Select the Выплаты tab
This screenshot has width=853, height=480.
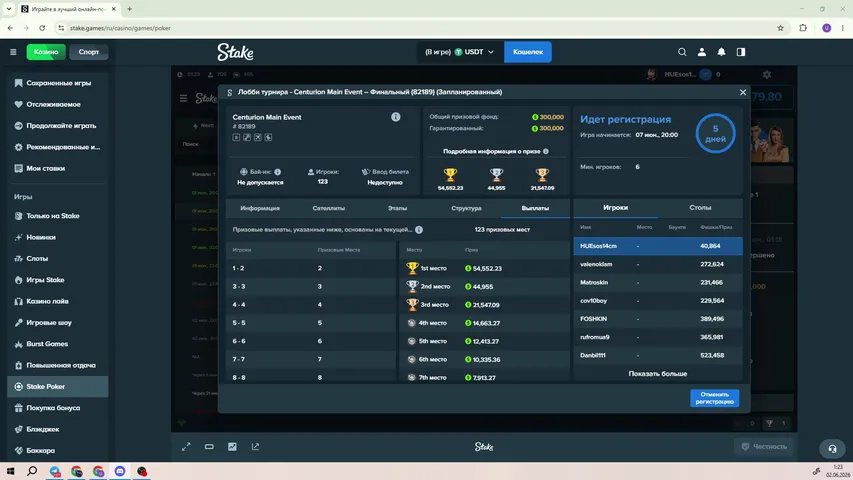535,208
